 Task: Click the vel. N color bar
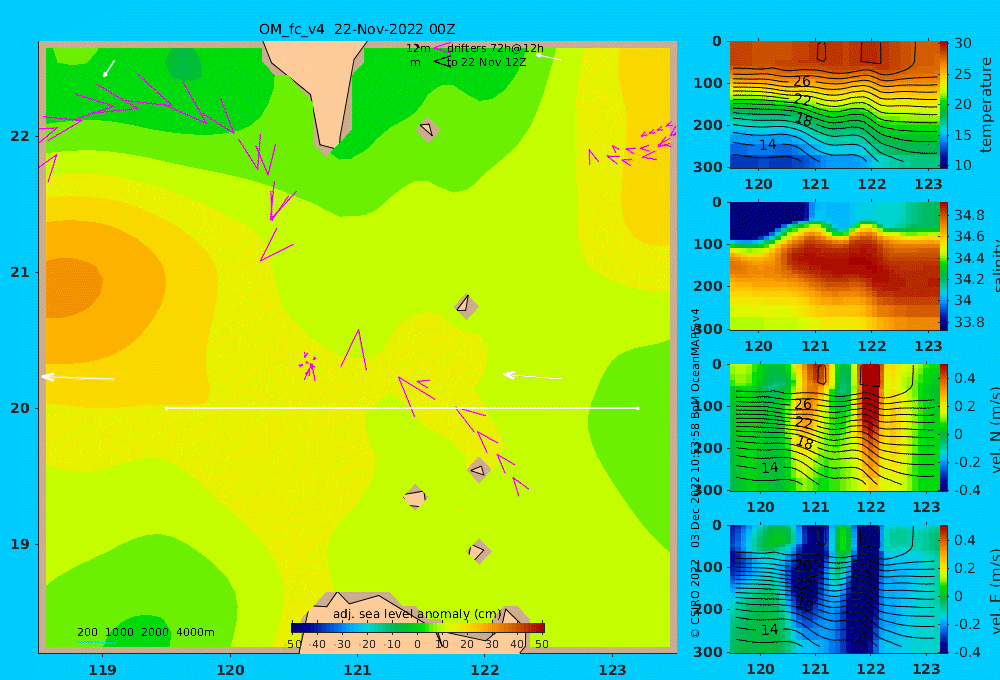(x=944, y=427)
